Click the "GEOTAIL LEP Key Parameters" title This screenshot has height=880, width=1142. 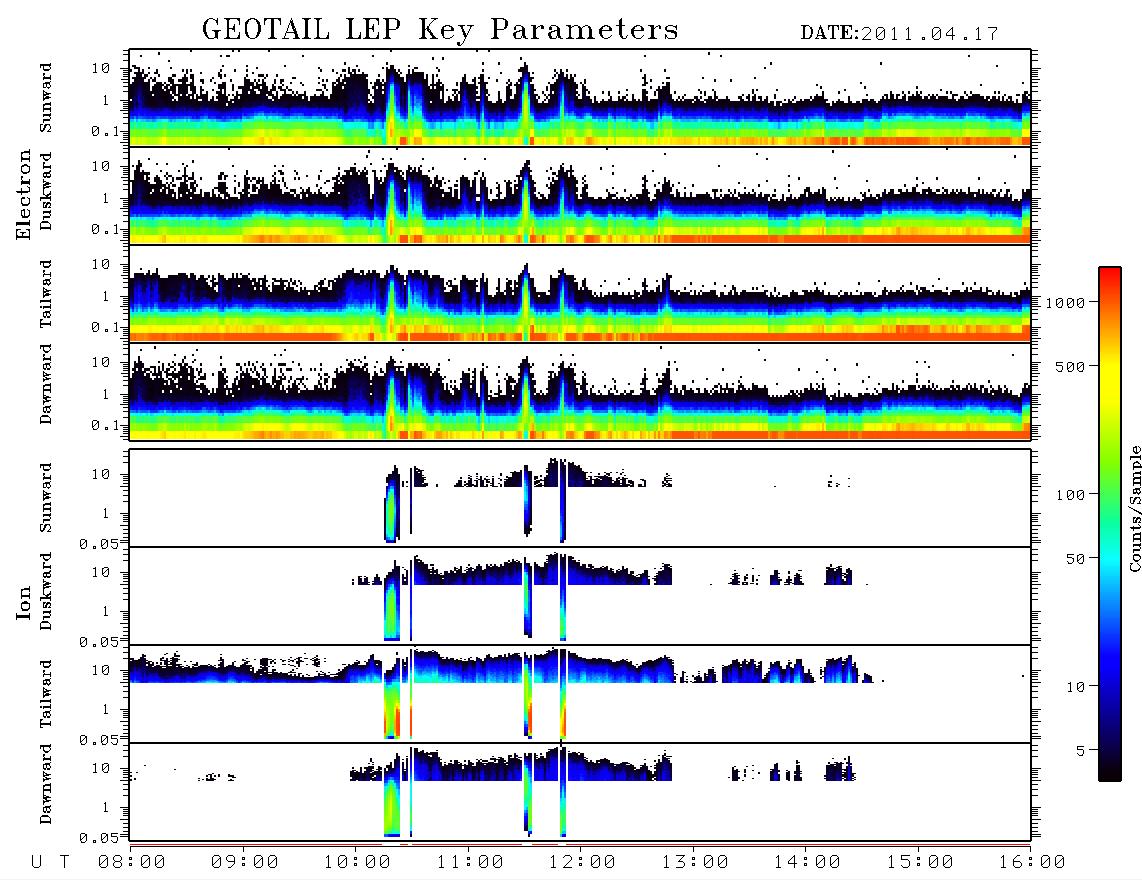440,30
